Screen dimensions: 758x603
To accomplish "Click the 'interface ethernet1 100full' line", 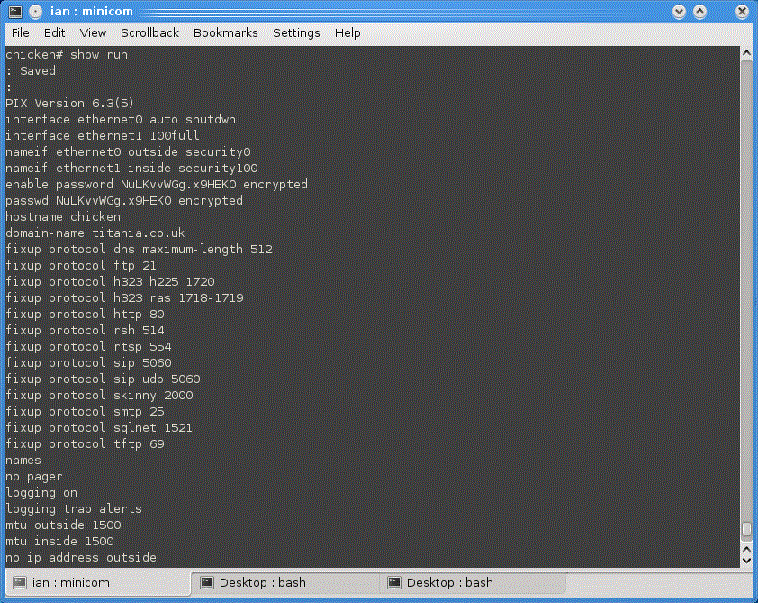I will pyautogui.click(x=102, y=135).
